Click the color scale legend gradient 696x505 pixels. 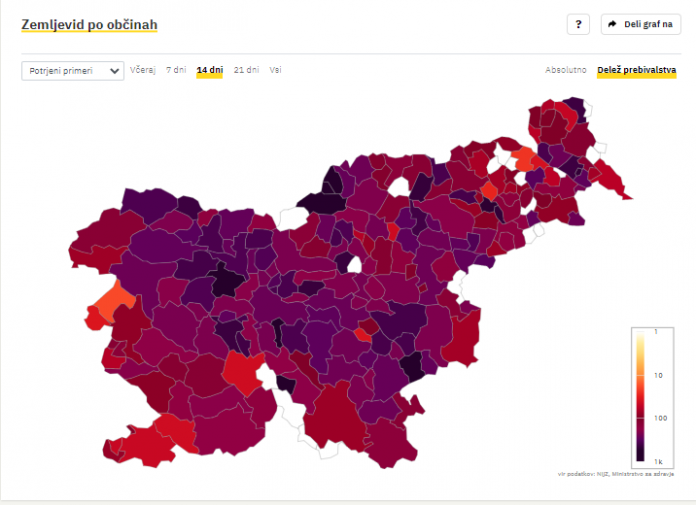(x=640, y=396)
